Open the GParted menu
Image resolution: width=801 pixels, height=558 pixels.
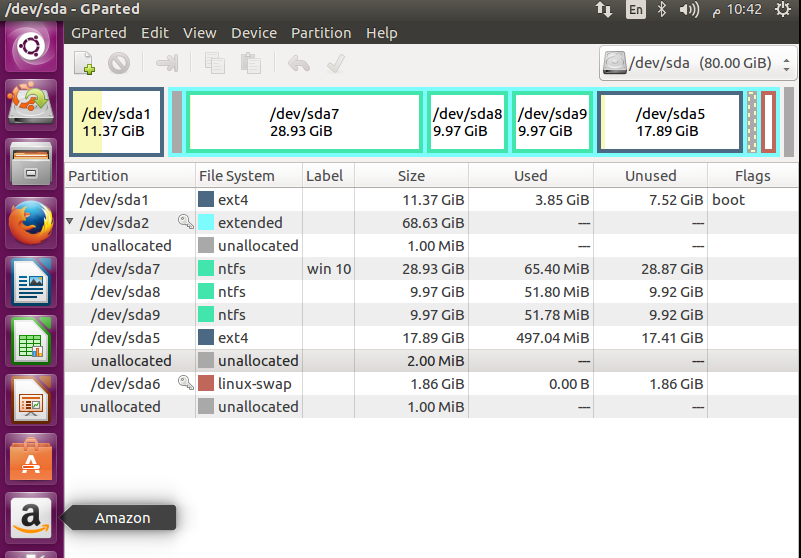click(99, 33)
